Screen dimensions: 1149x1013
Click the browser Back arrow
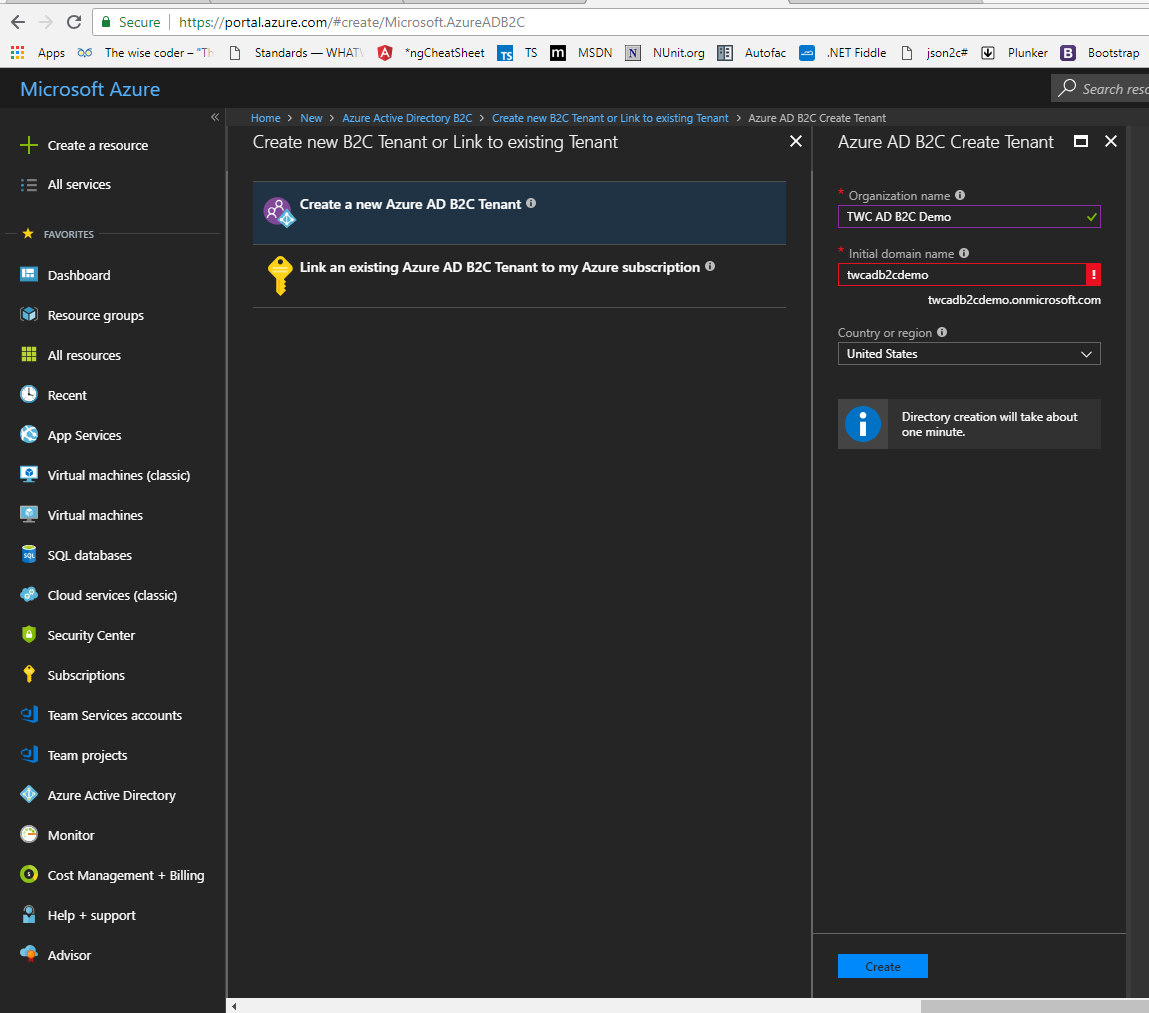[x=18, y=22]
